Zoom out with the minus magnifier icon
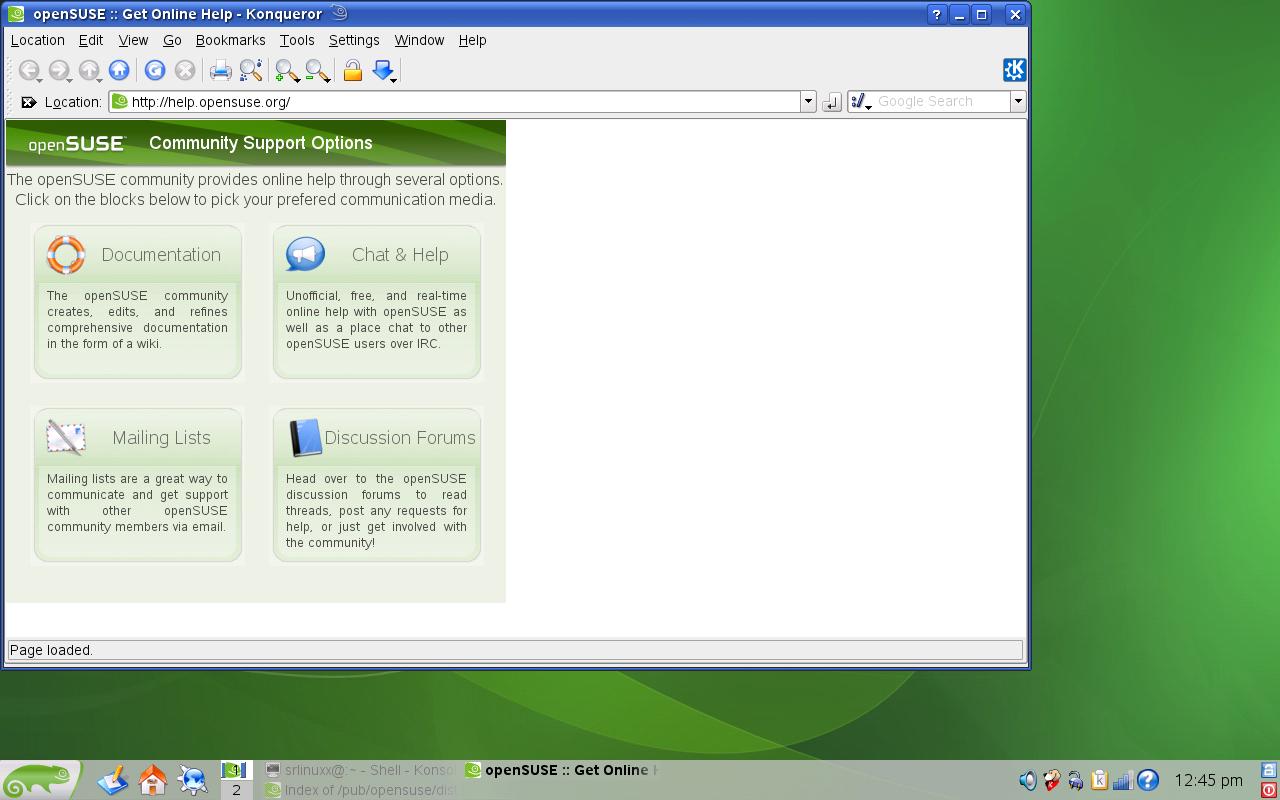Viewport: 1280px width, 800px height. pos(316,70)
